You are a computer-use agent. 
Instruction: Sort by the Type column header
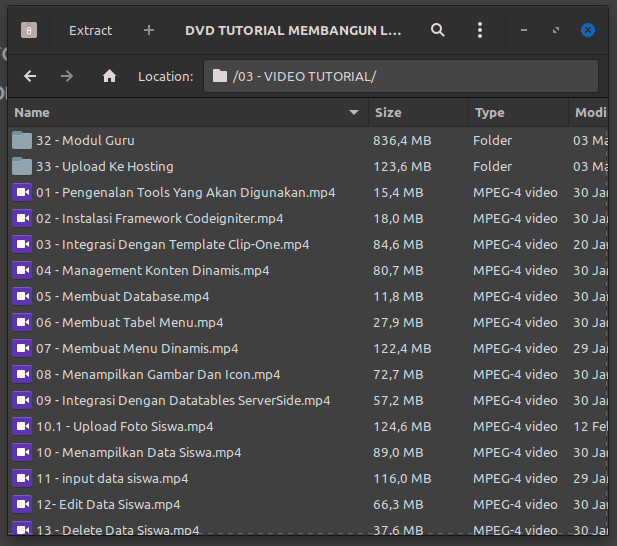tap(517, 113)
